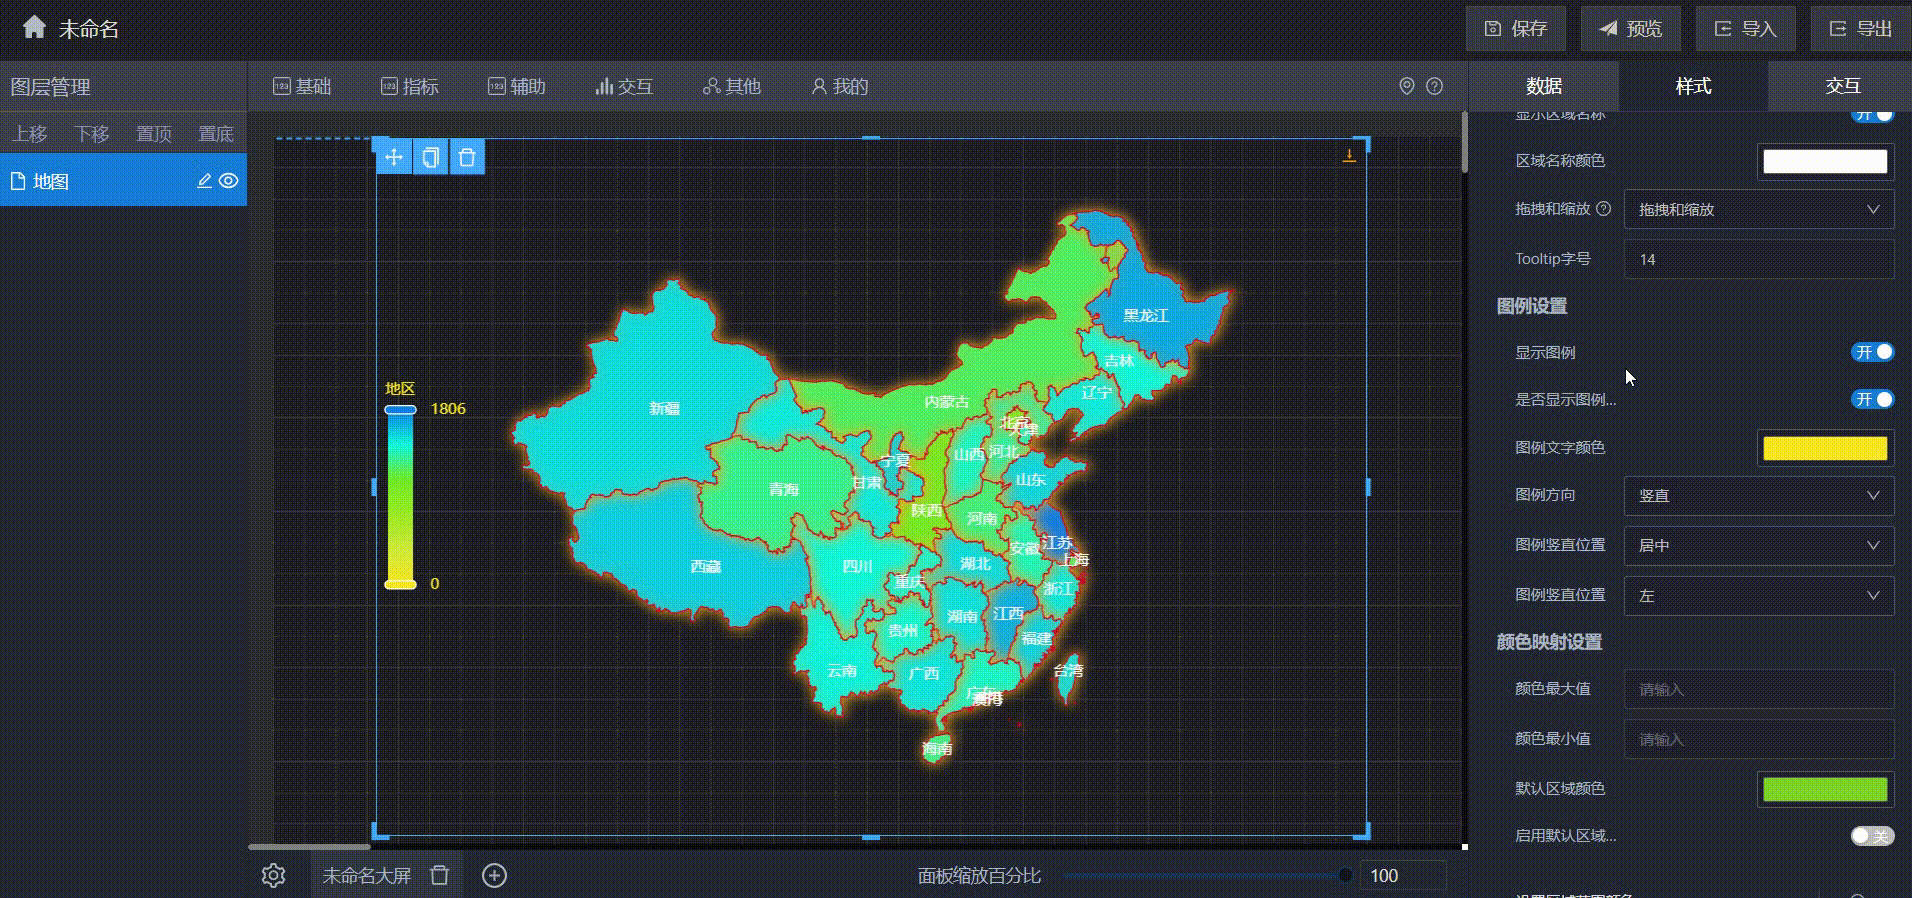Click bottom handle of the legend slider
This screenshot has width=1912, height=898.
click(401, 584)
